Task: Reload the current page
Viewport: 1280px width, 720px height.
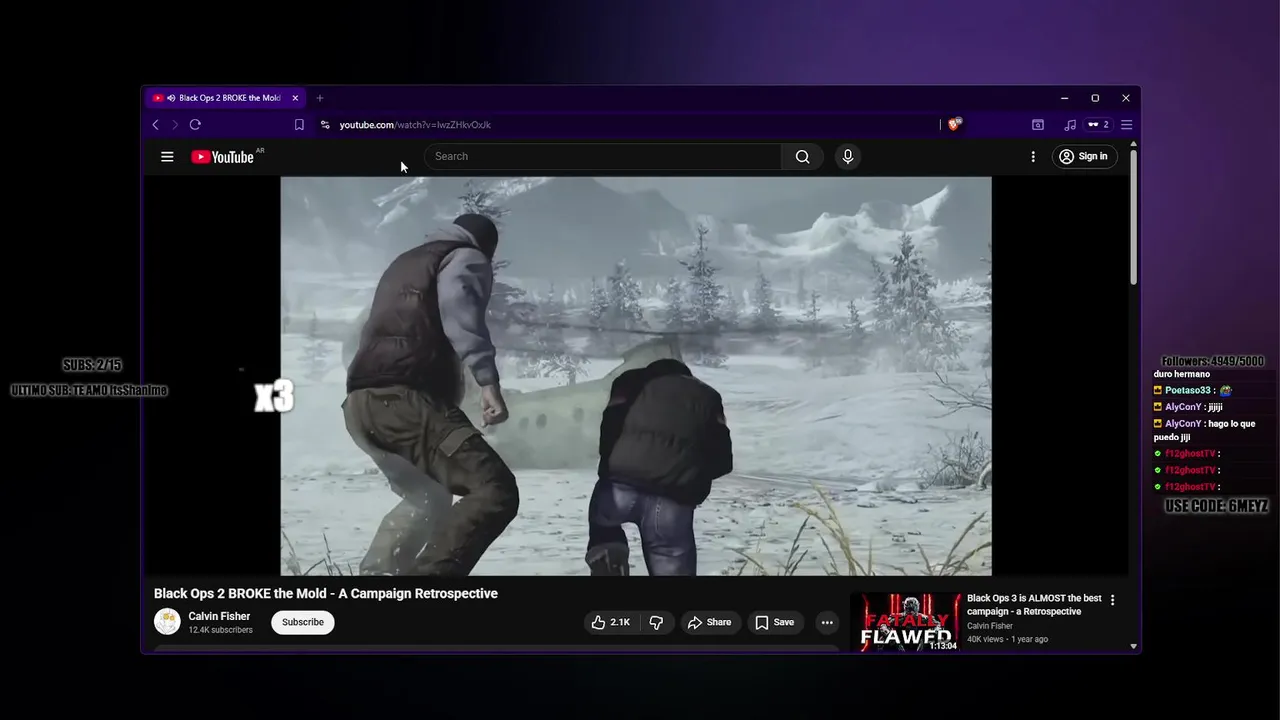Action: point(195,125)
